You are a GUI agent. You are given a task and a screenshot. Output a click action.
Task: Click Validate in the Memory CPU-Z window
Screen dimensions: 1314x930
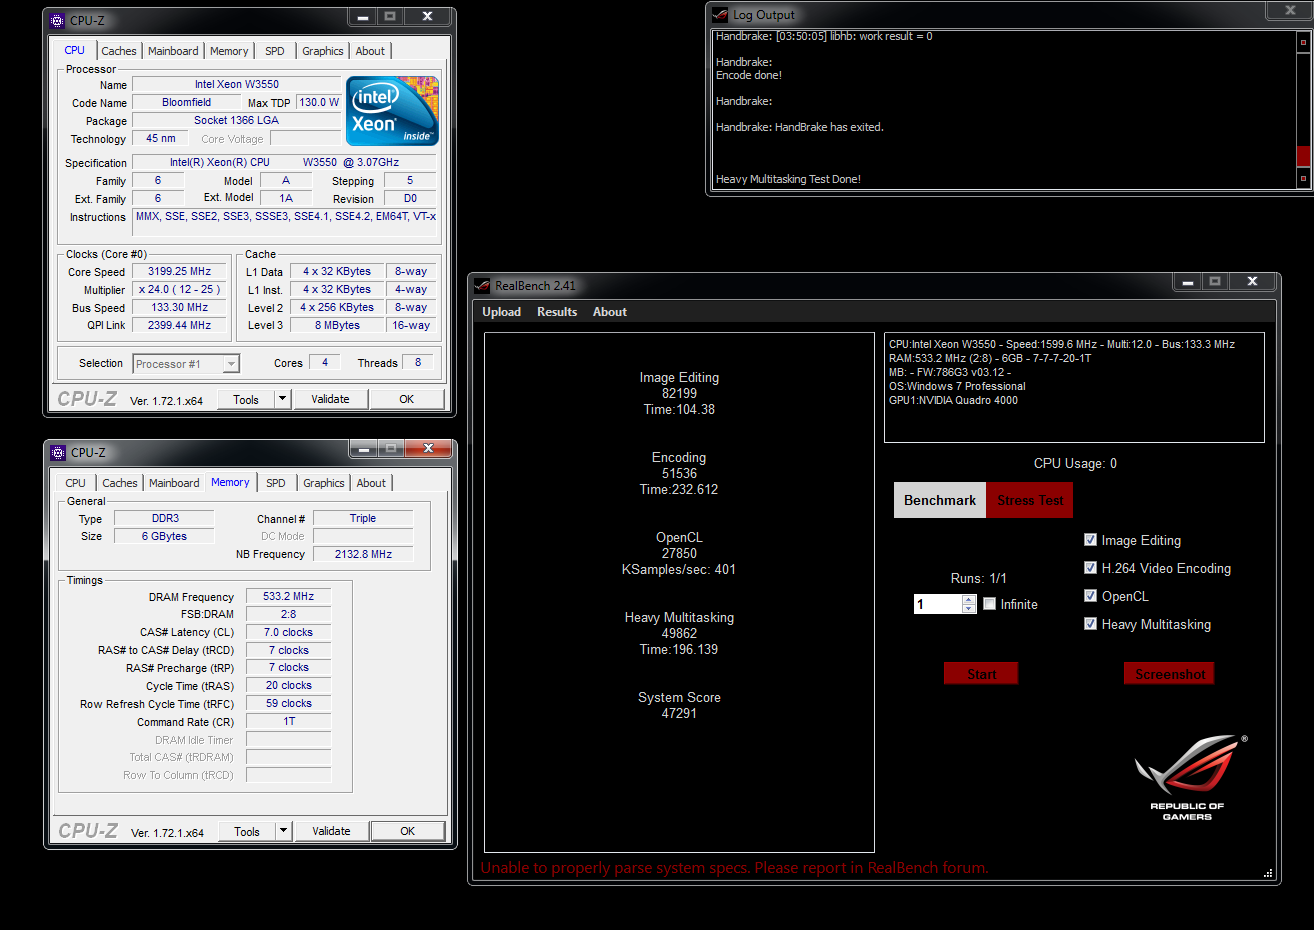[332, 831]
